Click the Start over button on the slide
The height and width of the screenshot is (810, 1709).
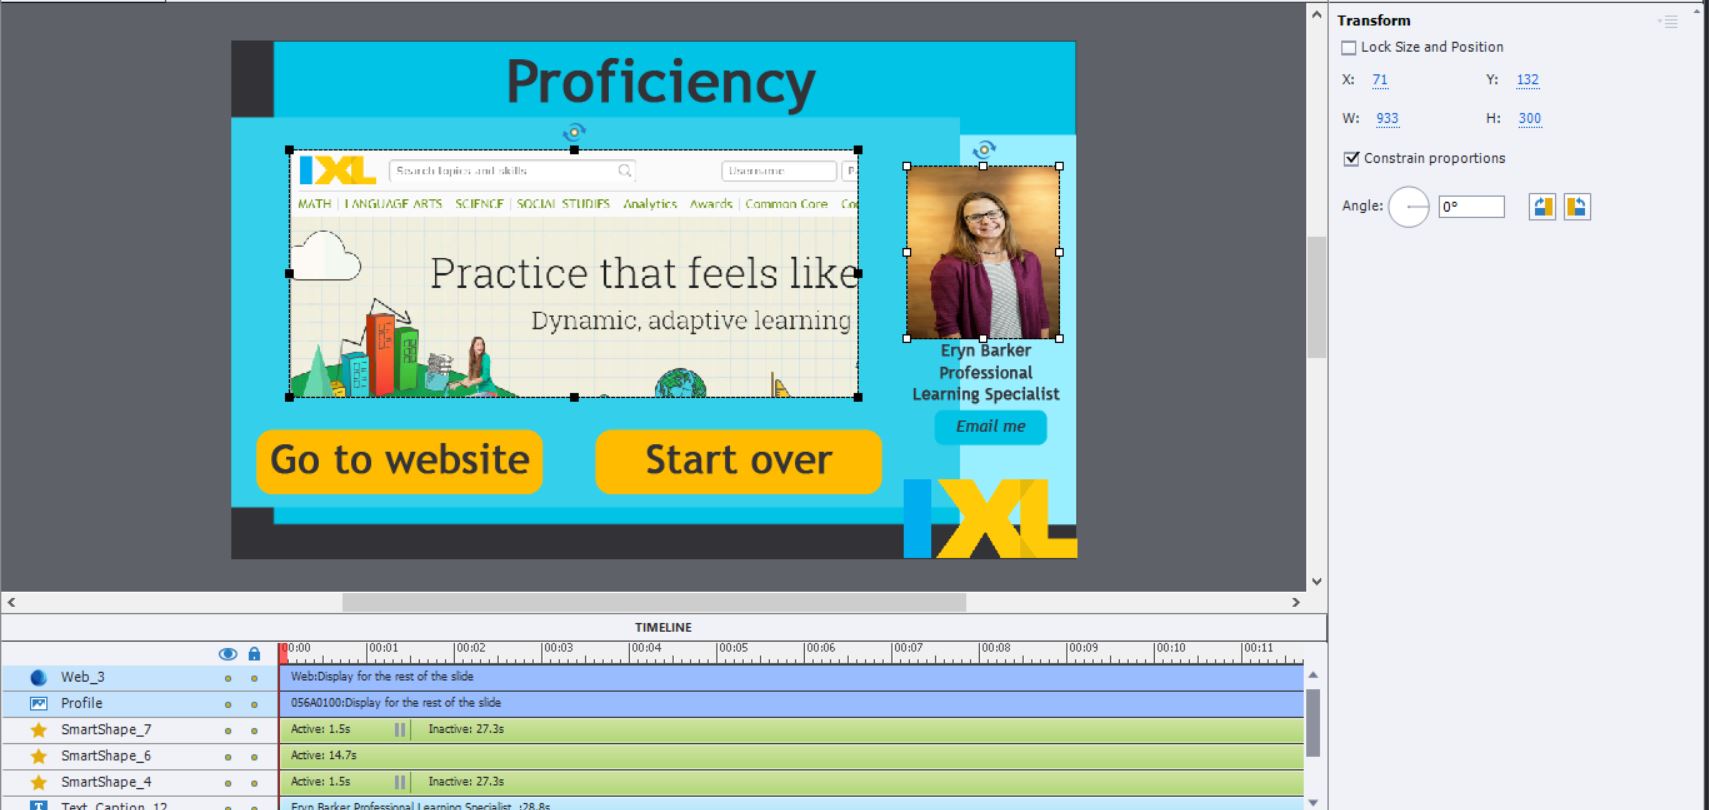[x=738, y=461]
